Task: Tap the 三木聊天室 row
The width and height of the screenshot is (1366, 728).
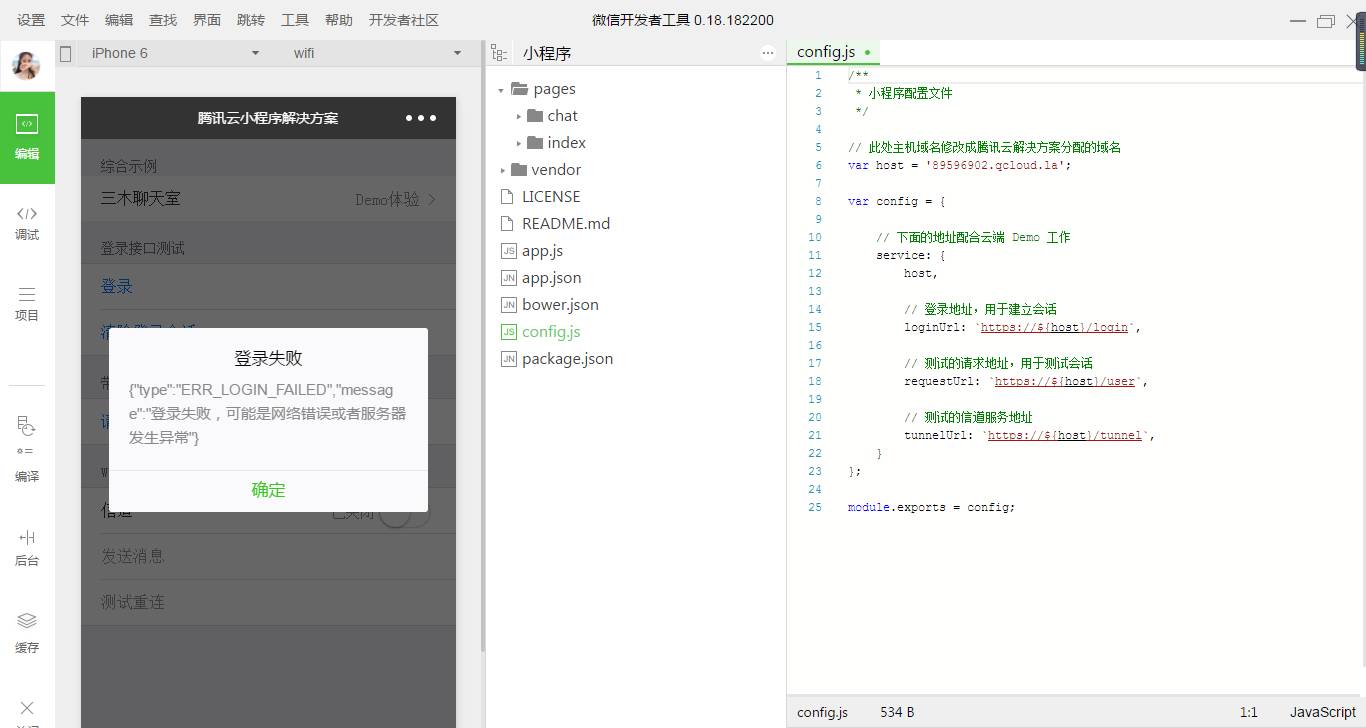Action: click(x=268, y=199)
